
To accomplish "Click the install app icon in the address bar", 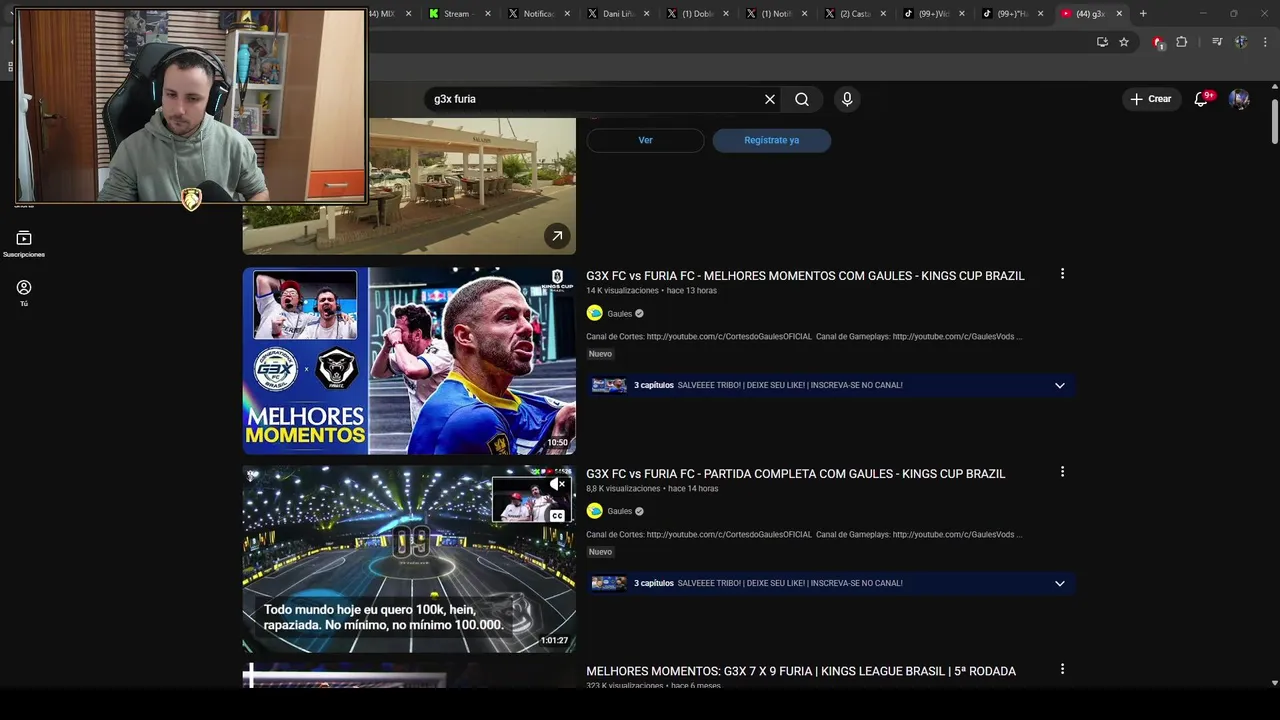I will point(1102,42).
